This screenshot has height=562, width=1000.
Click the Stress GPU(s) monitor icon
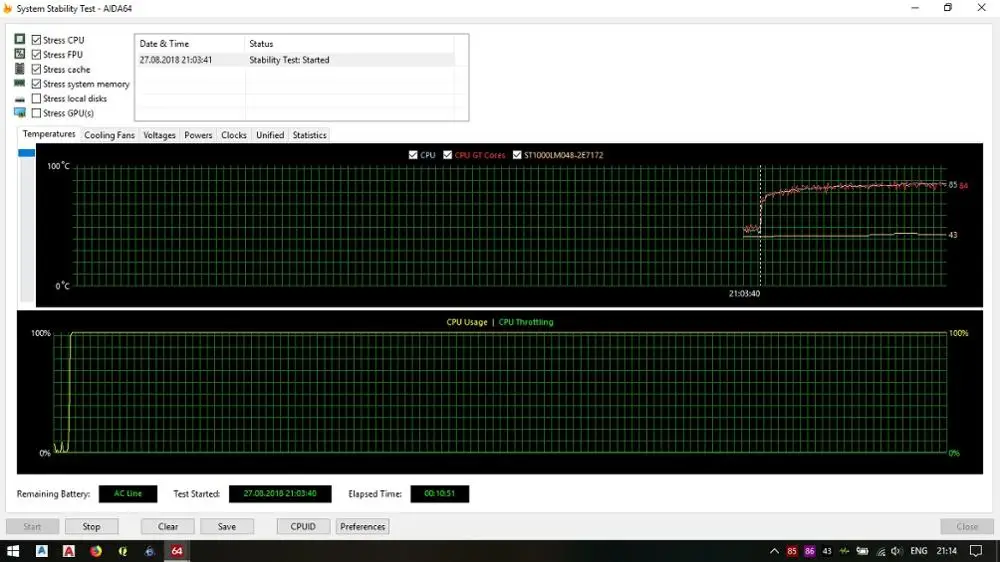20,112
